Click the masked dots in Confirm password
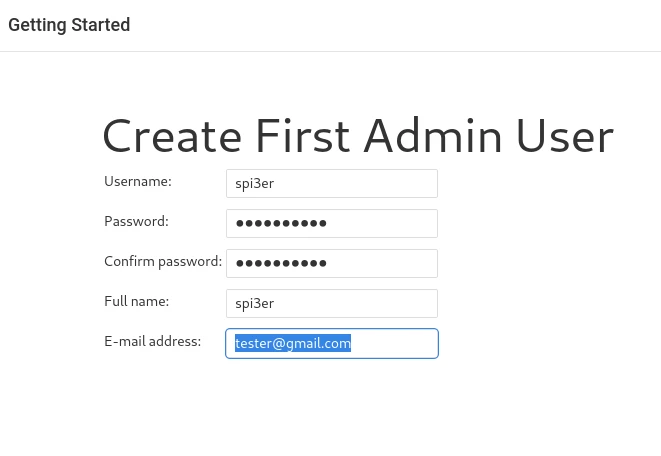Viewport: 661px width, 456px height. pos(280,263)
